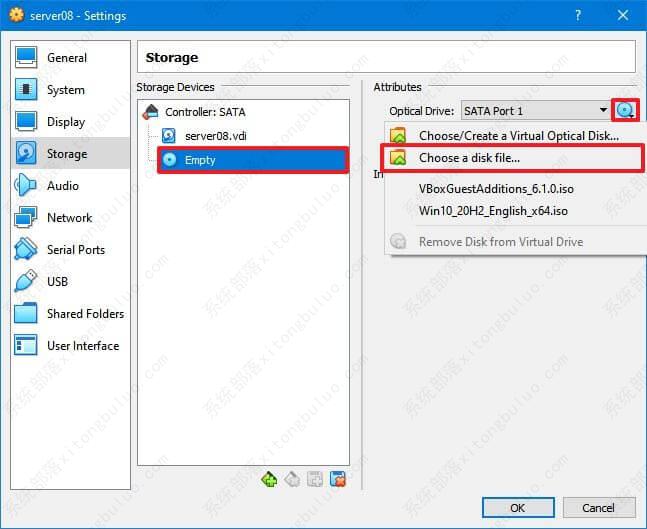Expand the SATA Port 1 dropdown
This screenshot has height=529, width=647.
click(x=535, y=111)
